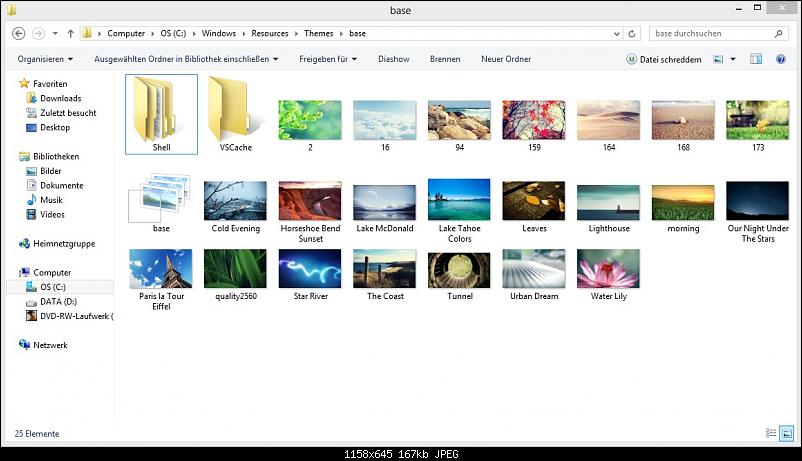
Task: Open the Videos library
Action: point(46,214)
